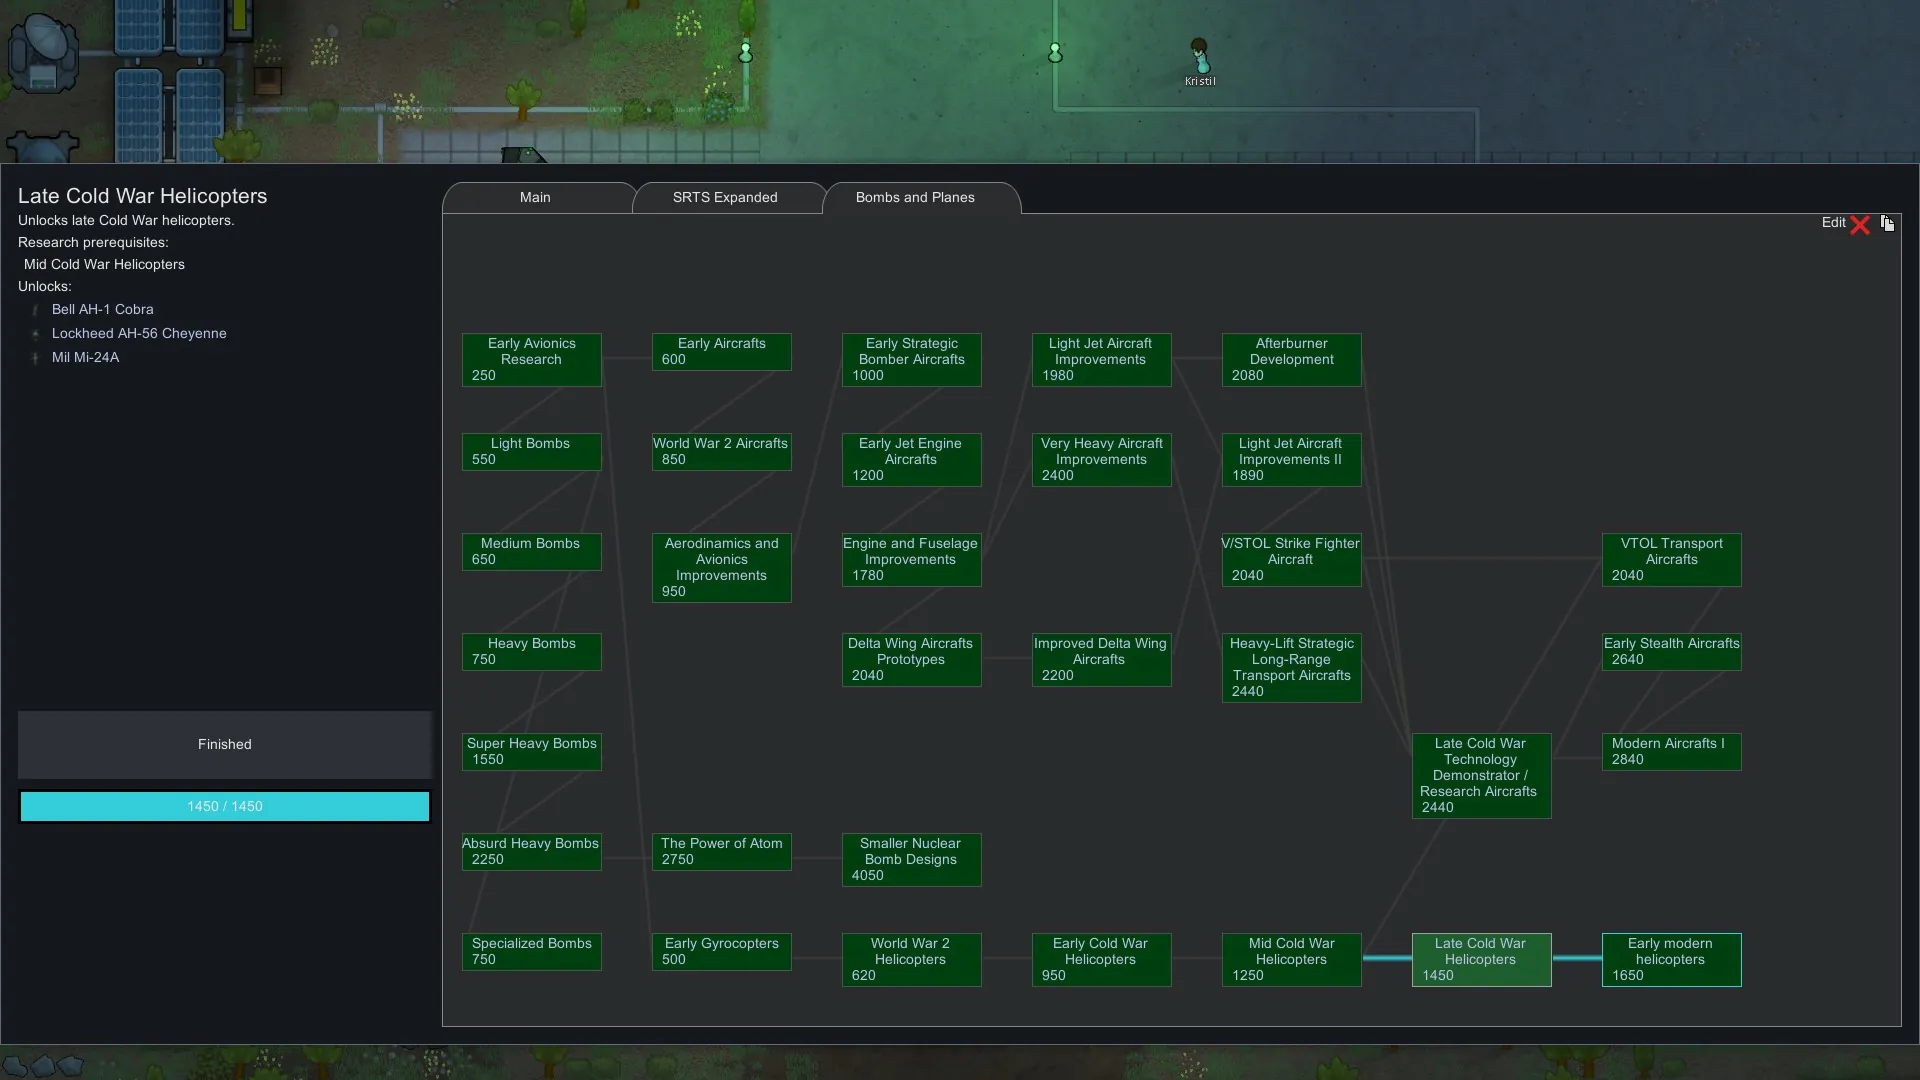Click the Lockheed AH-56 Cheyenne unlock icon
Image resolution: width=1920 pixels, height=1080 pixels.
pos(36,334)
